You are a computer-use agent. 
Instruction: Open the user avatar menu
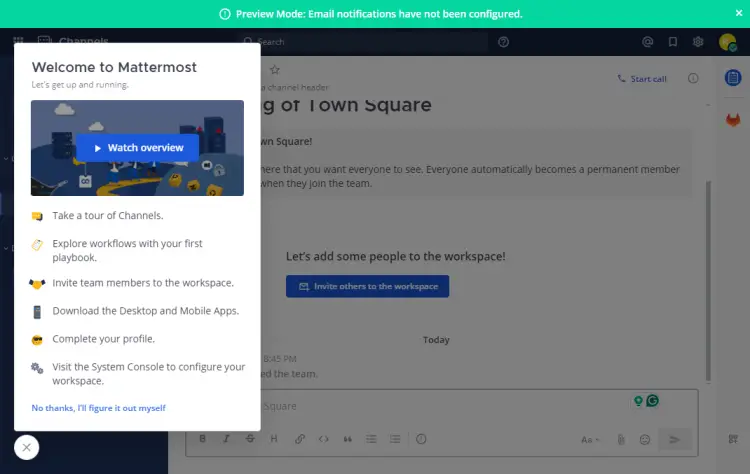(x=727, y=42)
